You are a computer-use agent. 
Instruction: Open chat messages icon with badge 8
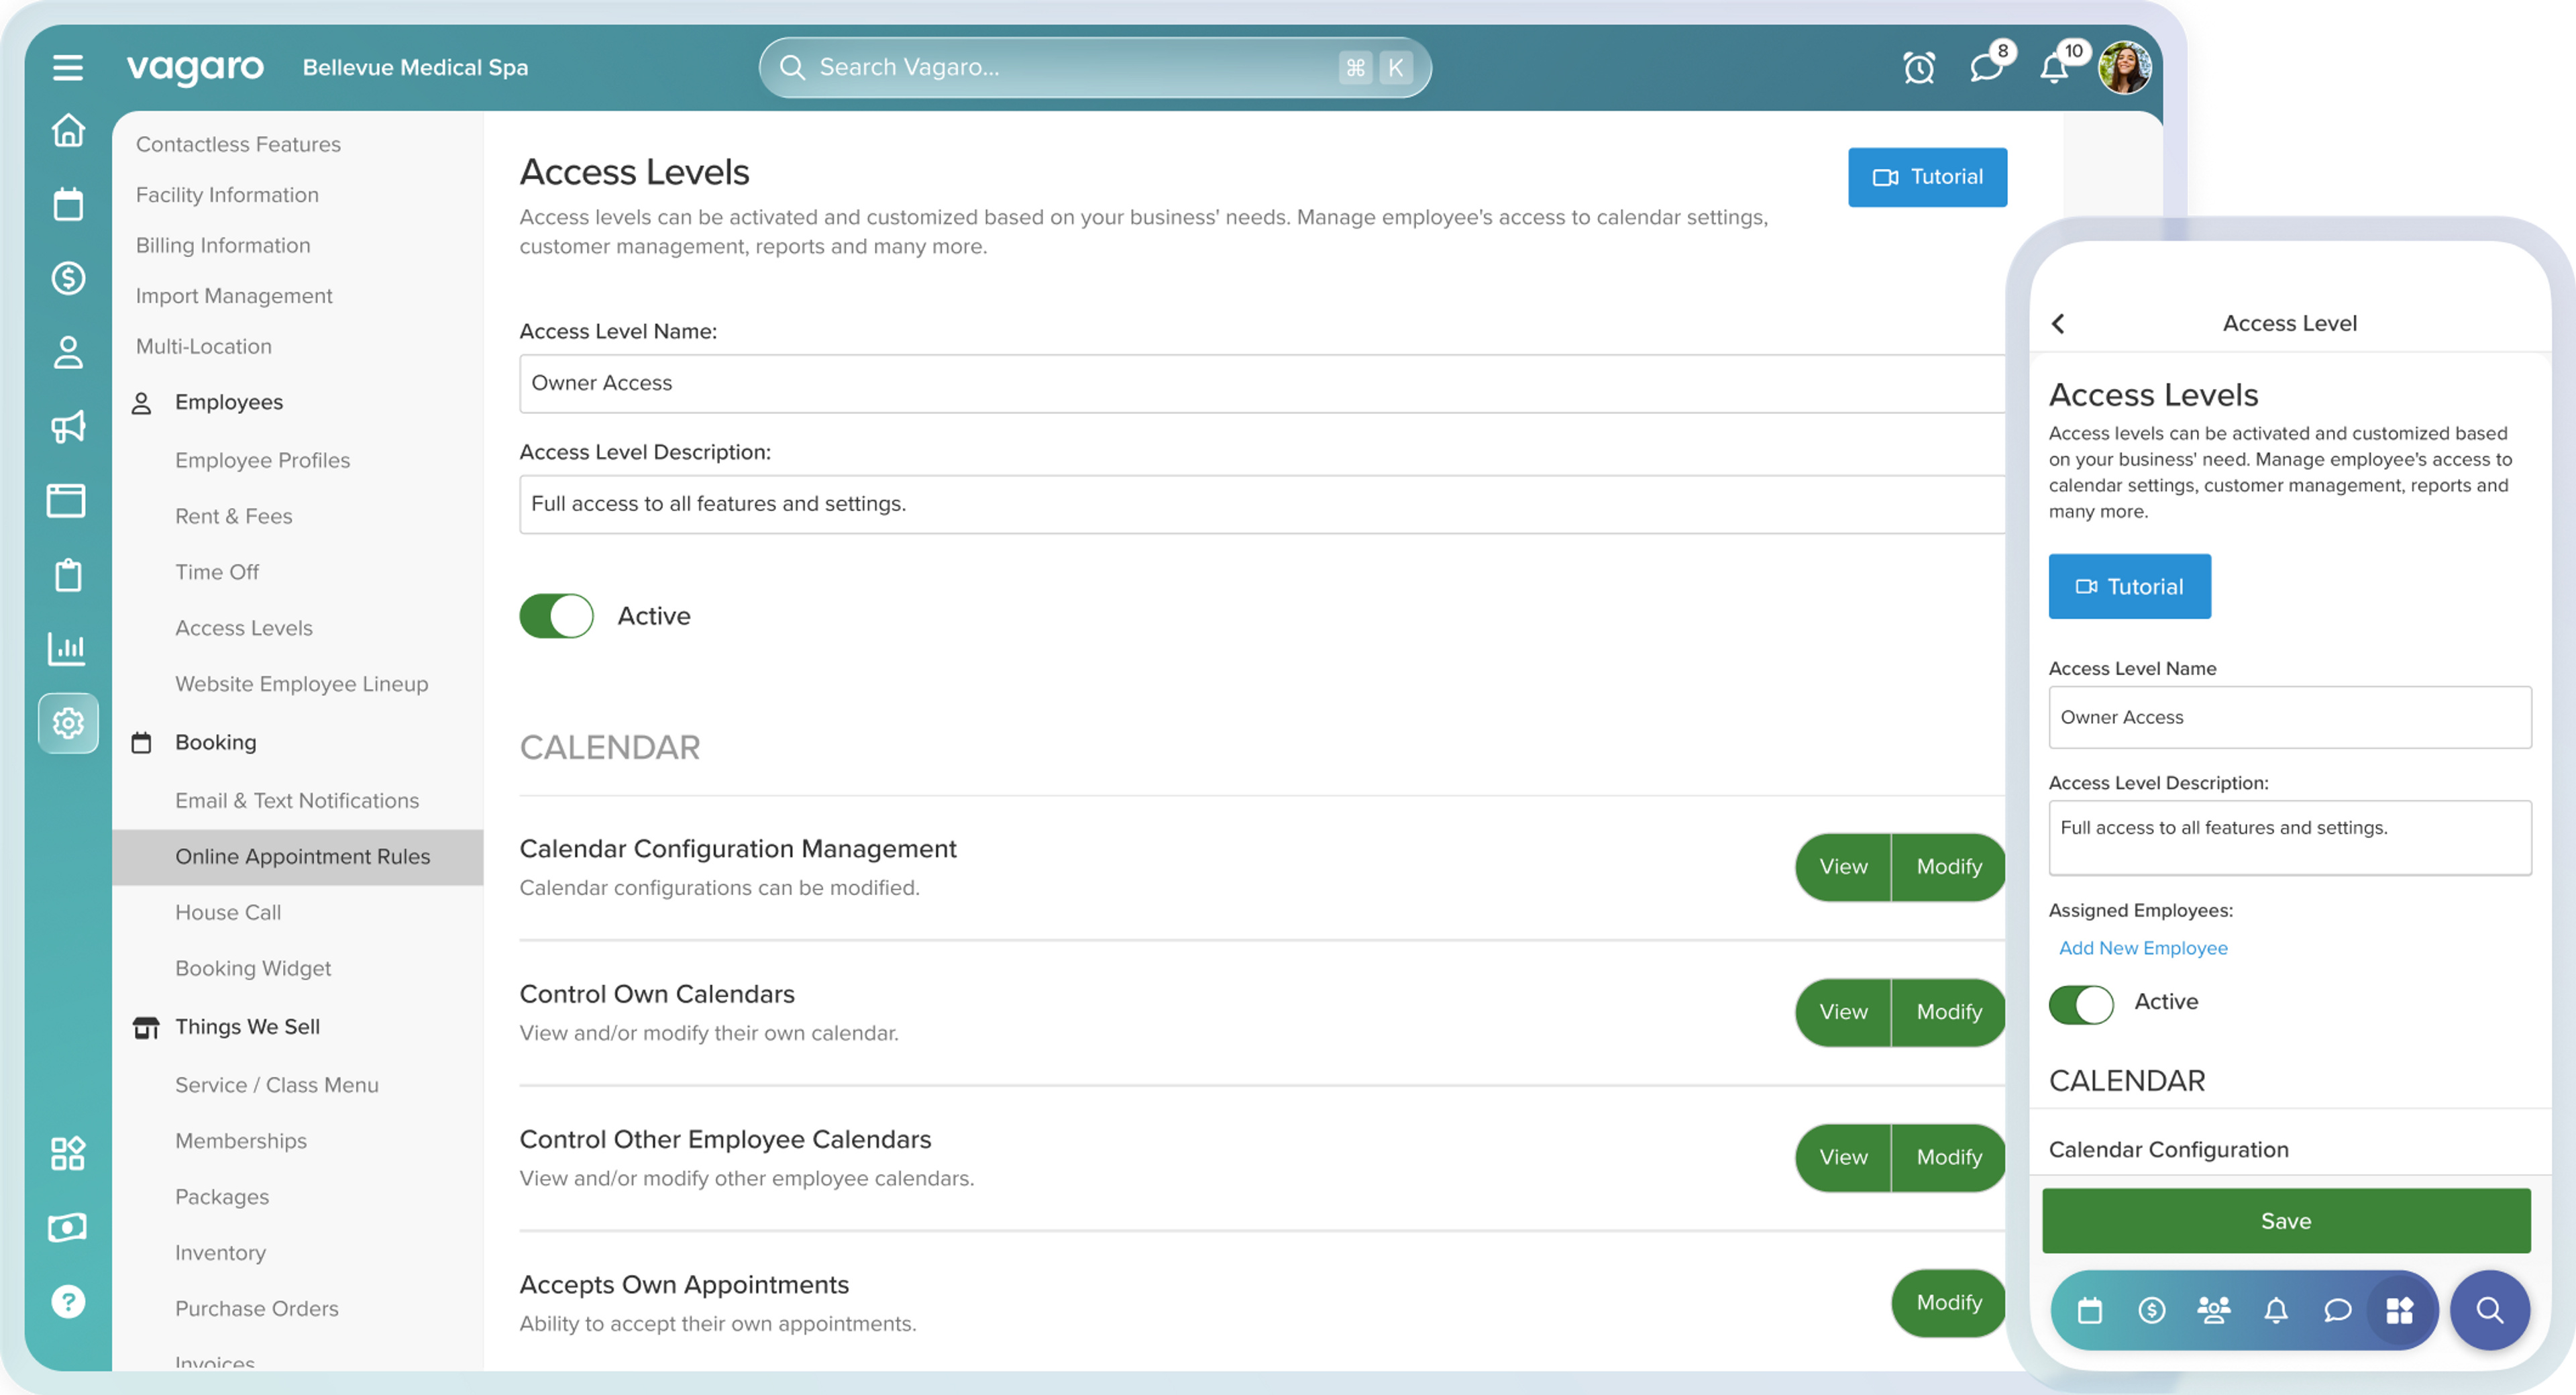click(x=1985, y=68)
